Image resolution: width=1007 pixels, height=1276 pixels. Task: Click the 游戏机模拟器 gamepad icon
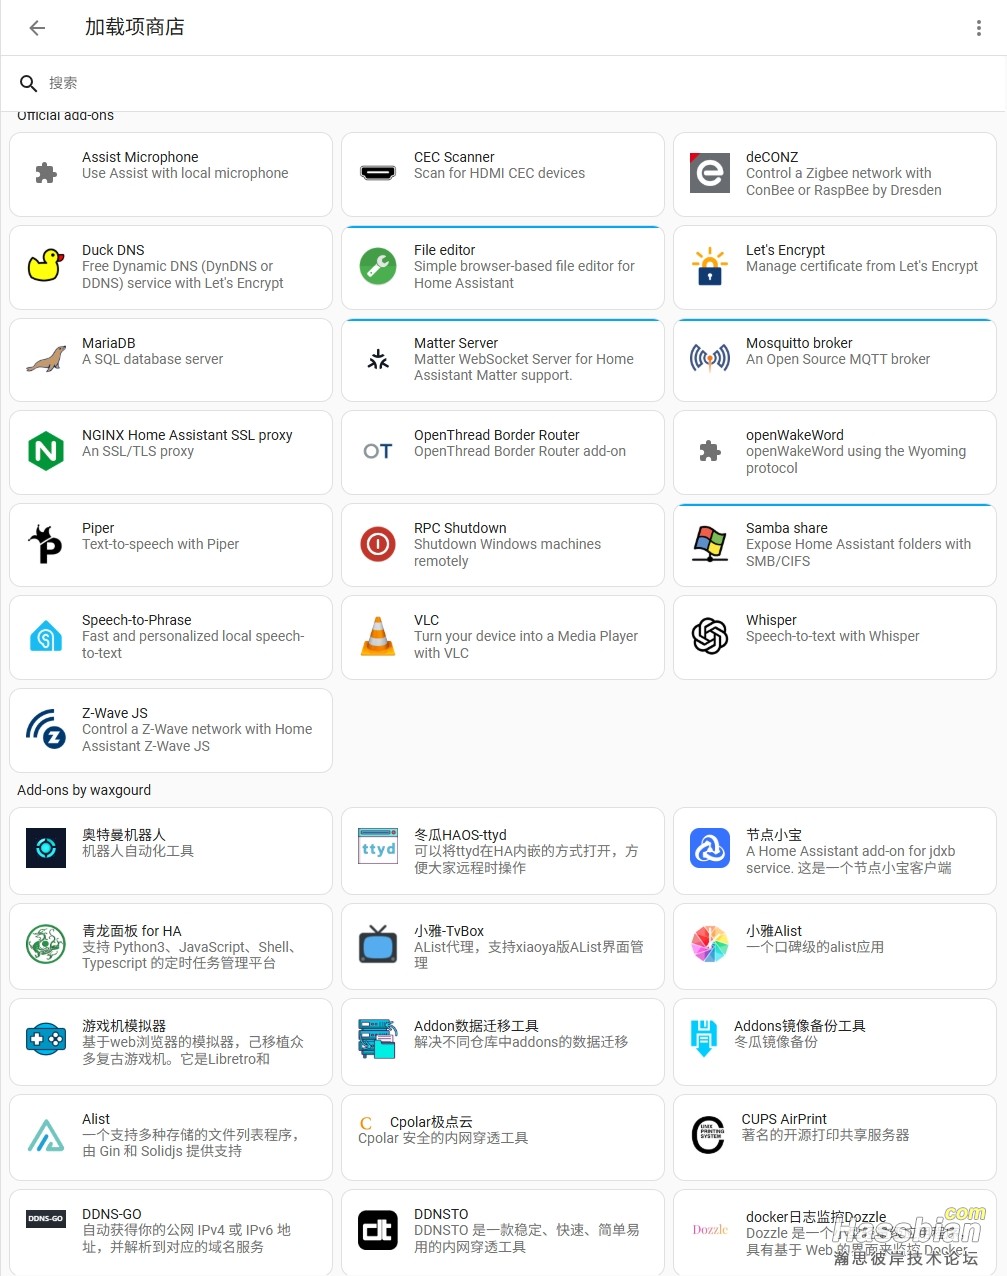click(x=46, y=1039)
